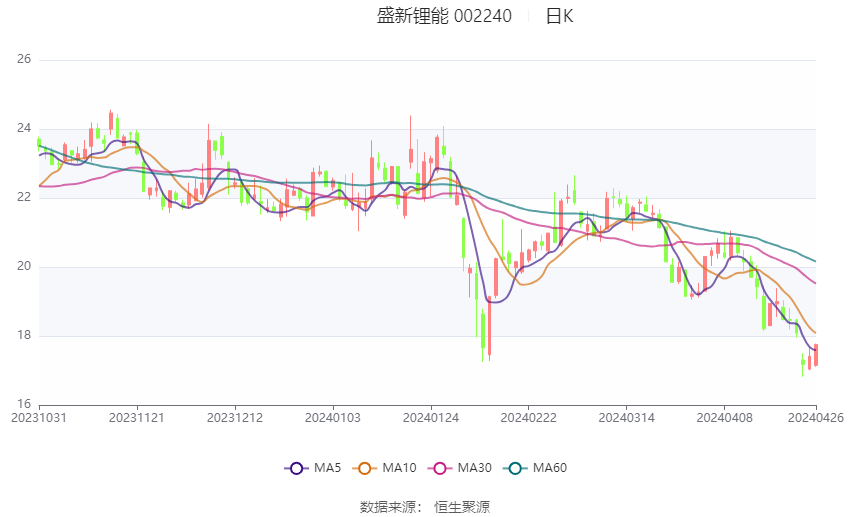The height and width of the screenshot is (517, 850).
Task: Click the y-axis value 26
Action: coord(24,59)
